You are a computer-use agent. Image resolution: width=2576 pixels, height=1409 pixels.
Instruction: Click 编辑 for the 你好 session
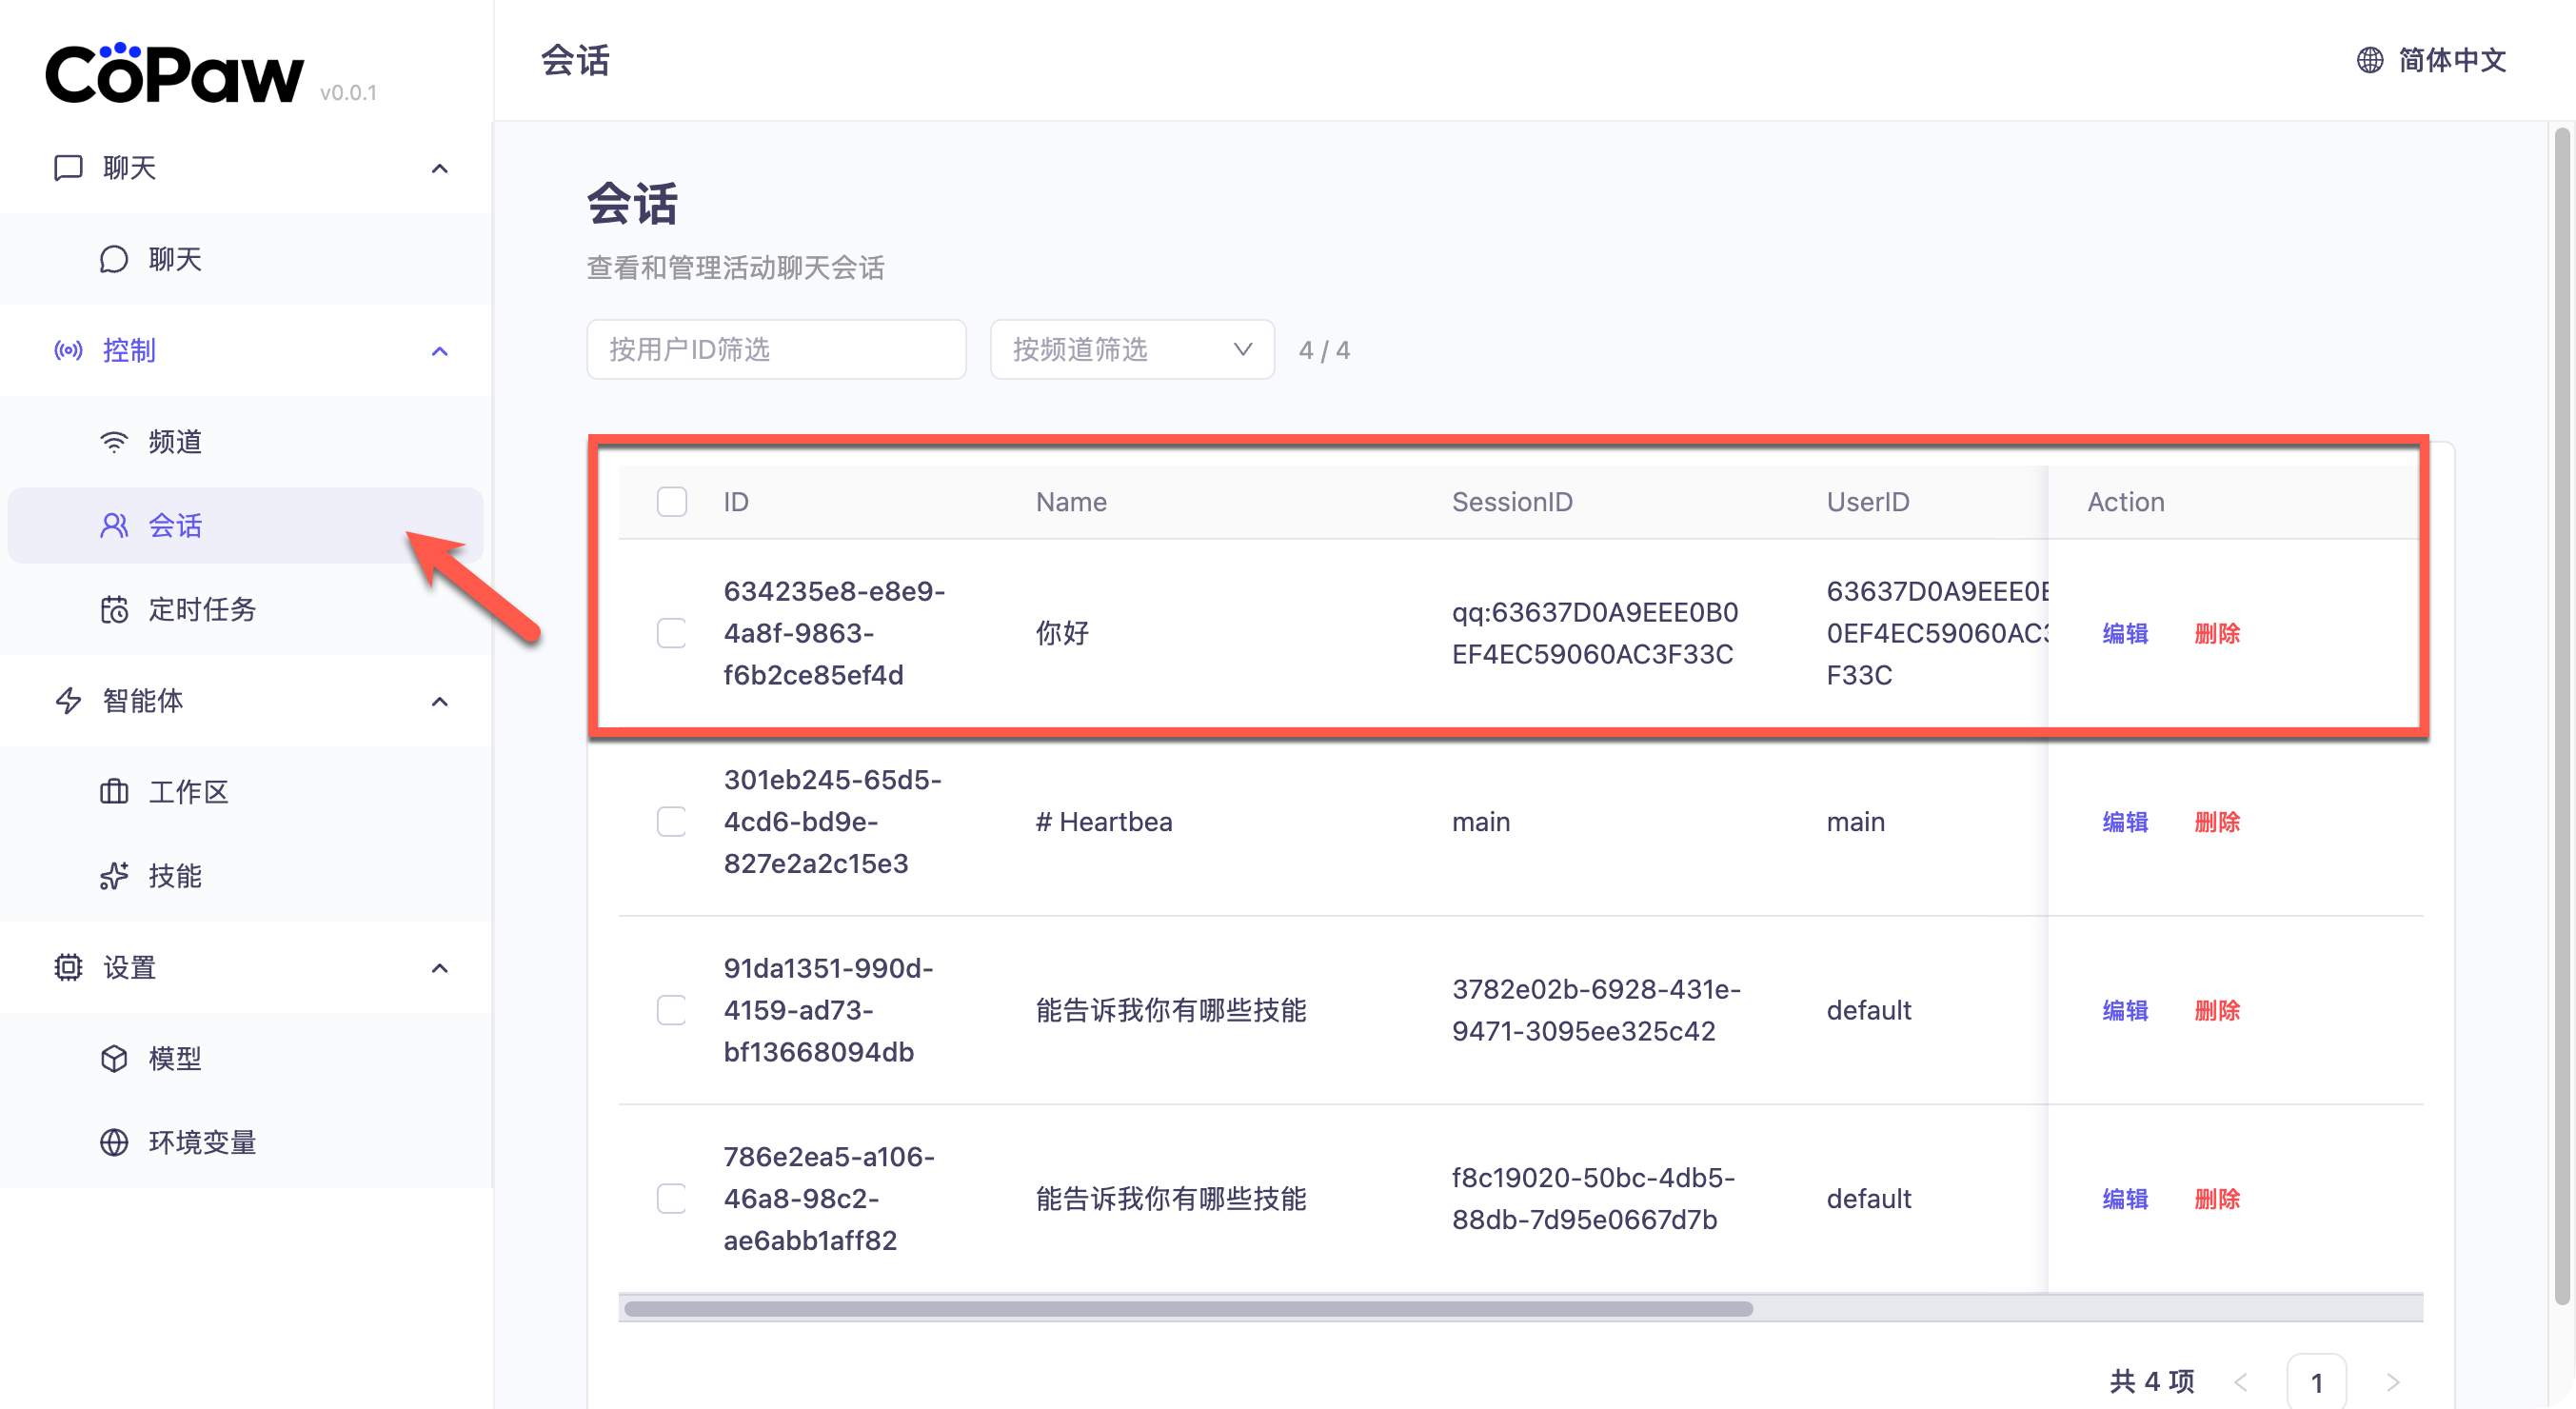[2124, 634]
